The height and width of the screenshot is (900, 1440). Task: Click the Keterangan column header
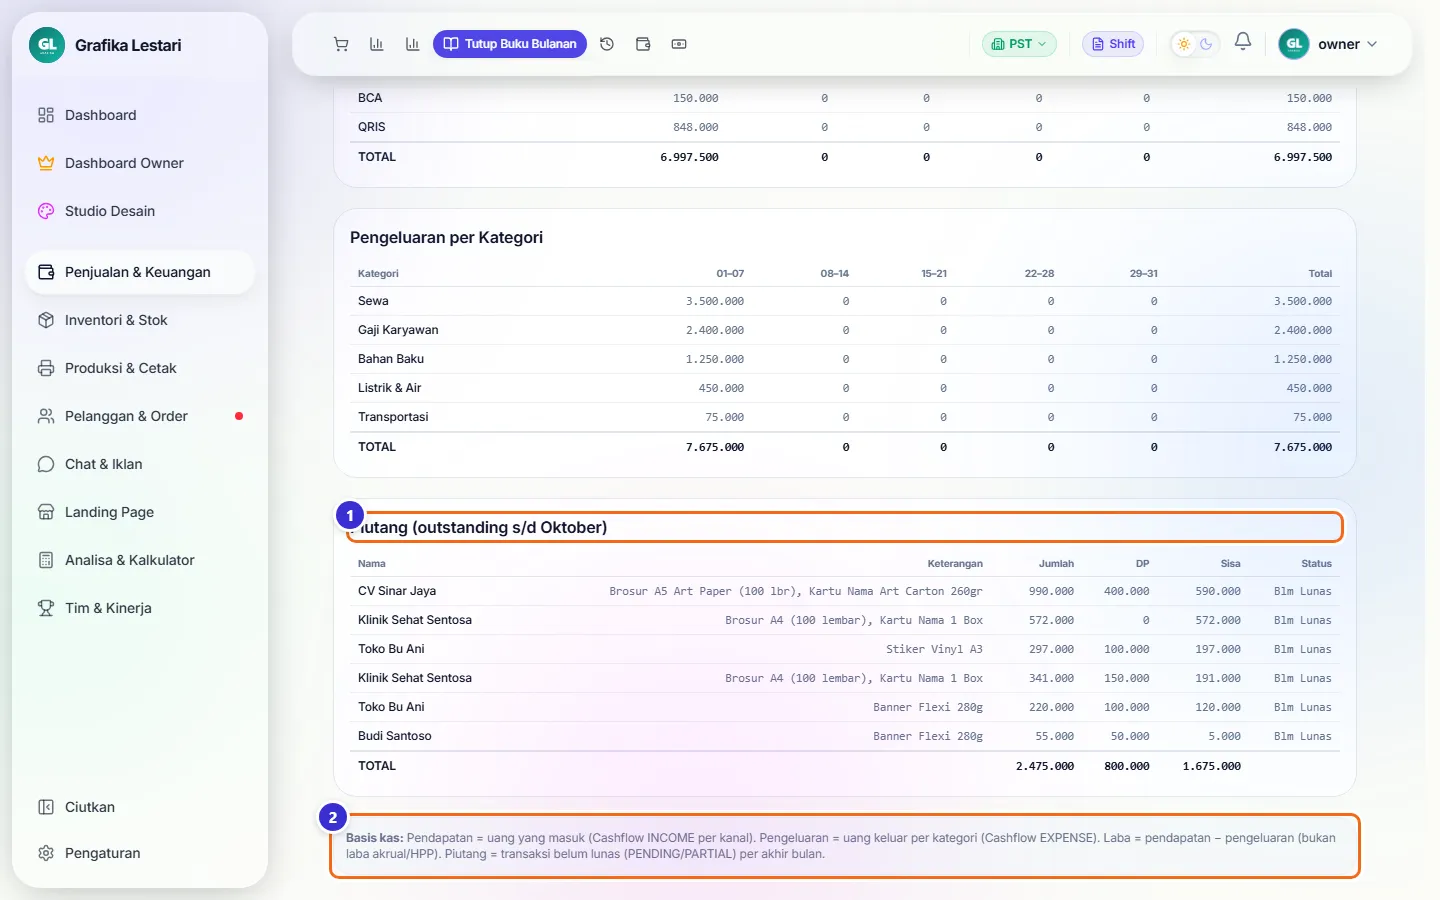955,564
